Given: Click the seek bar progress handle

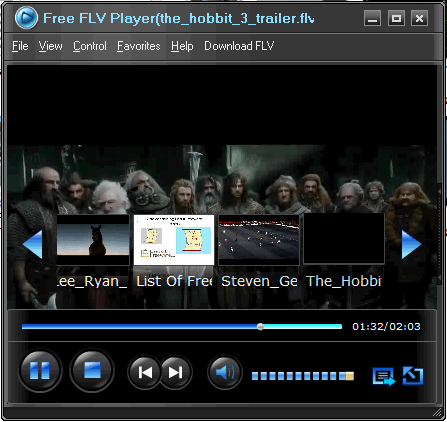Looking at the screenshot, I should [260, 327].
